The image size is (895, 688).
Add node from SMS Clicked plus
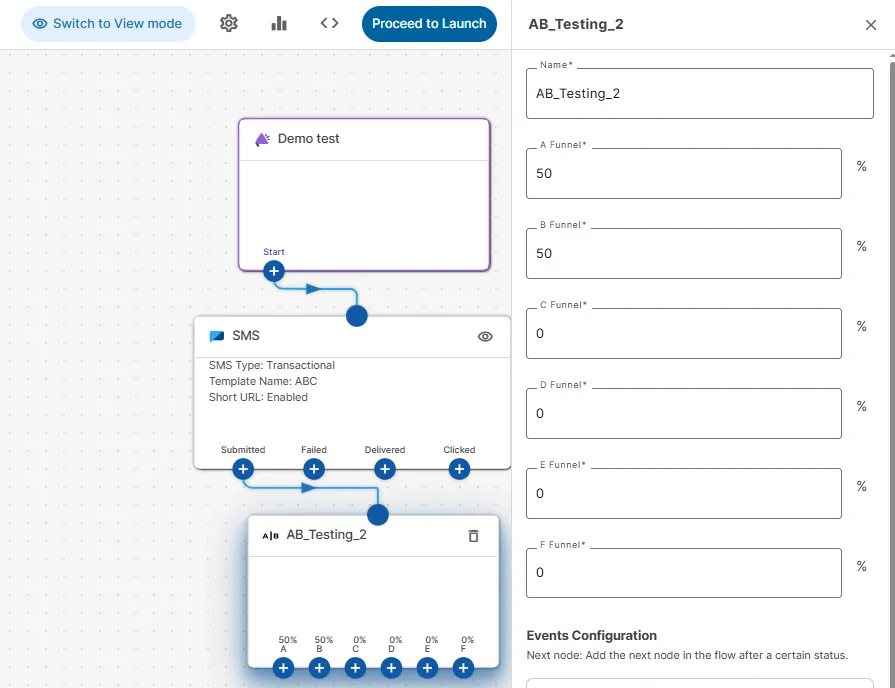(459, 468)
